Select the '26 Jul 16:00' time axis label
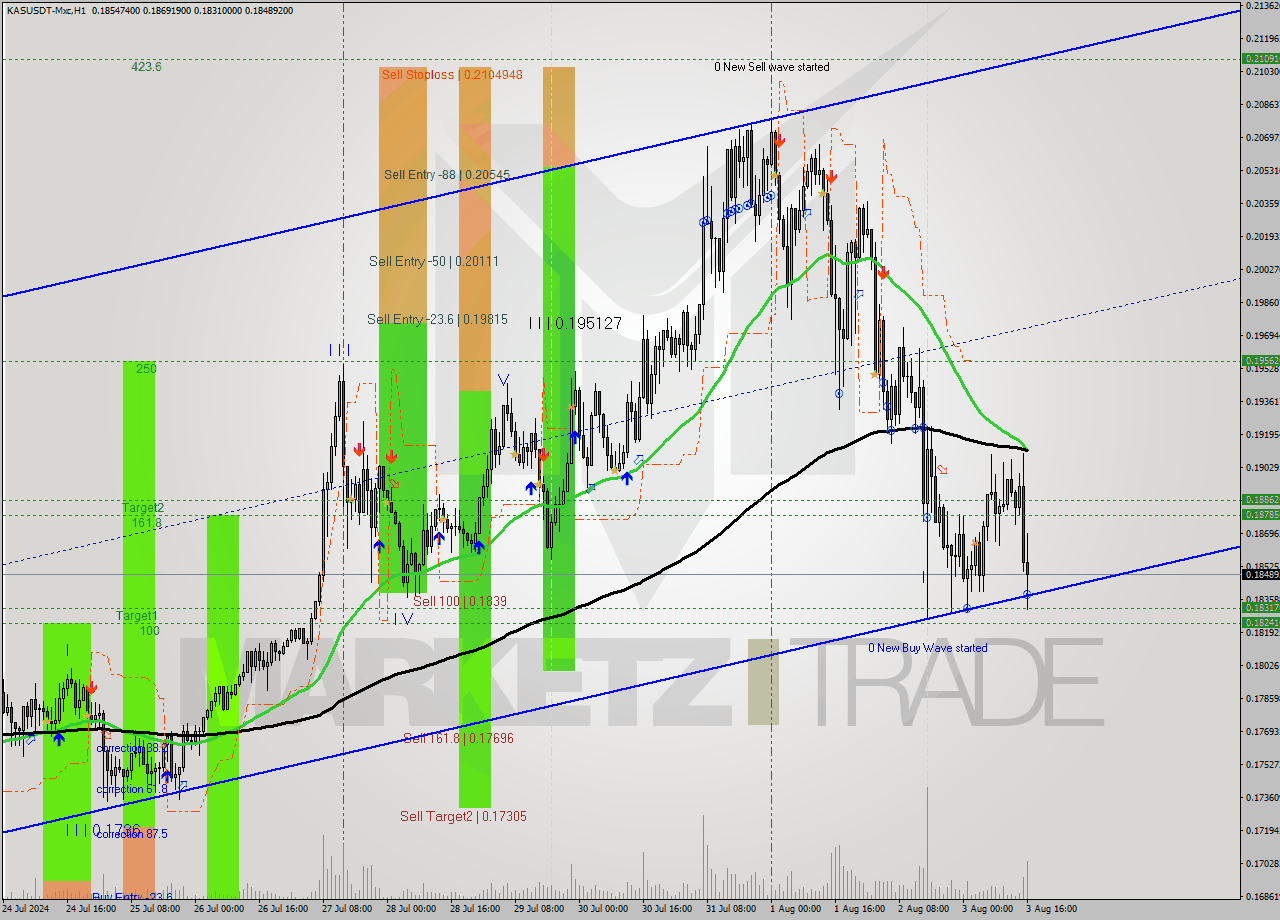Screen dimensions: 1280x920 (282, 909)
